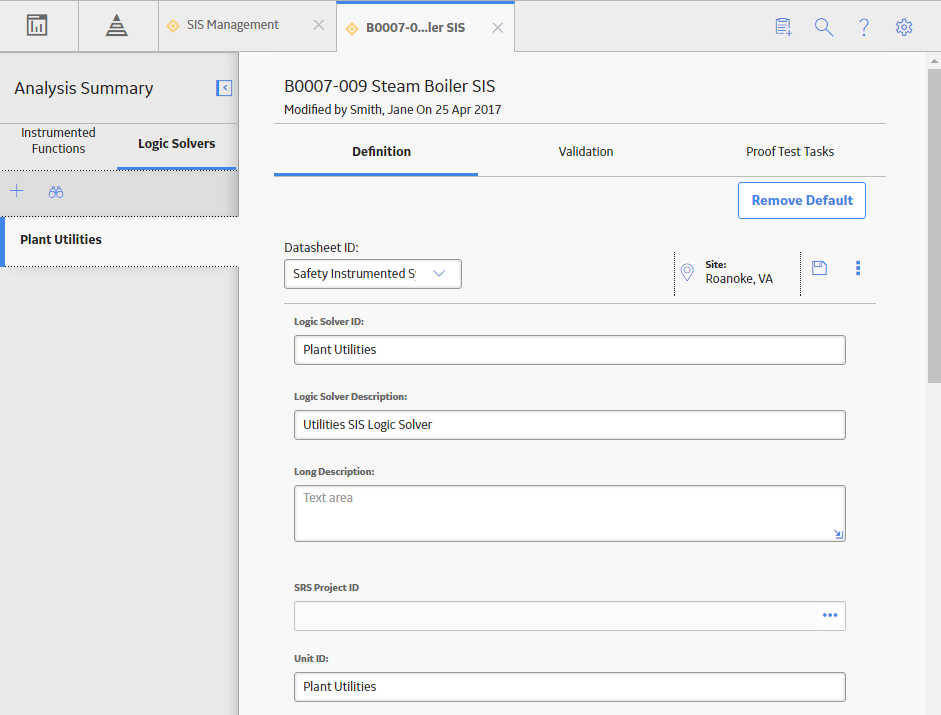Open SRS Project ID ellipsis lookup
The width and height of the screenshot is (941, 715).
830,615
